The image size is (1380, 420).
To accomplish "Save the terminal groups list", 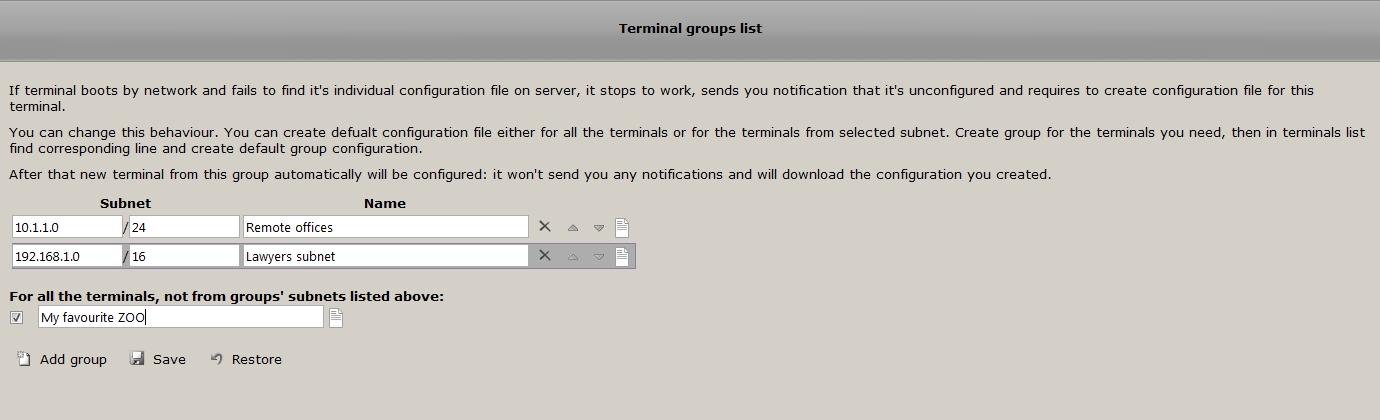I will click(x=158, y=359).
